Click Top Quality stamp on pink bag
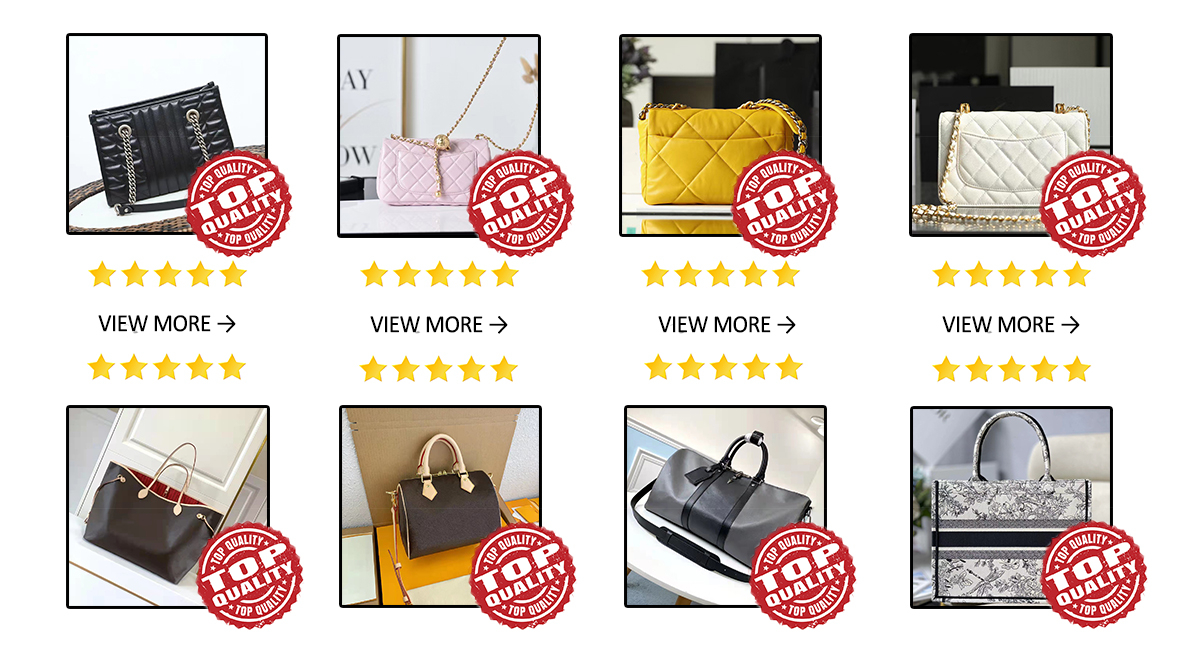Image resolution: width=1200 pixels, height=650 pixels. pos(521,203)
